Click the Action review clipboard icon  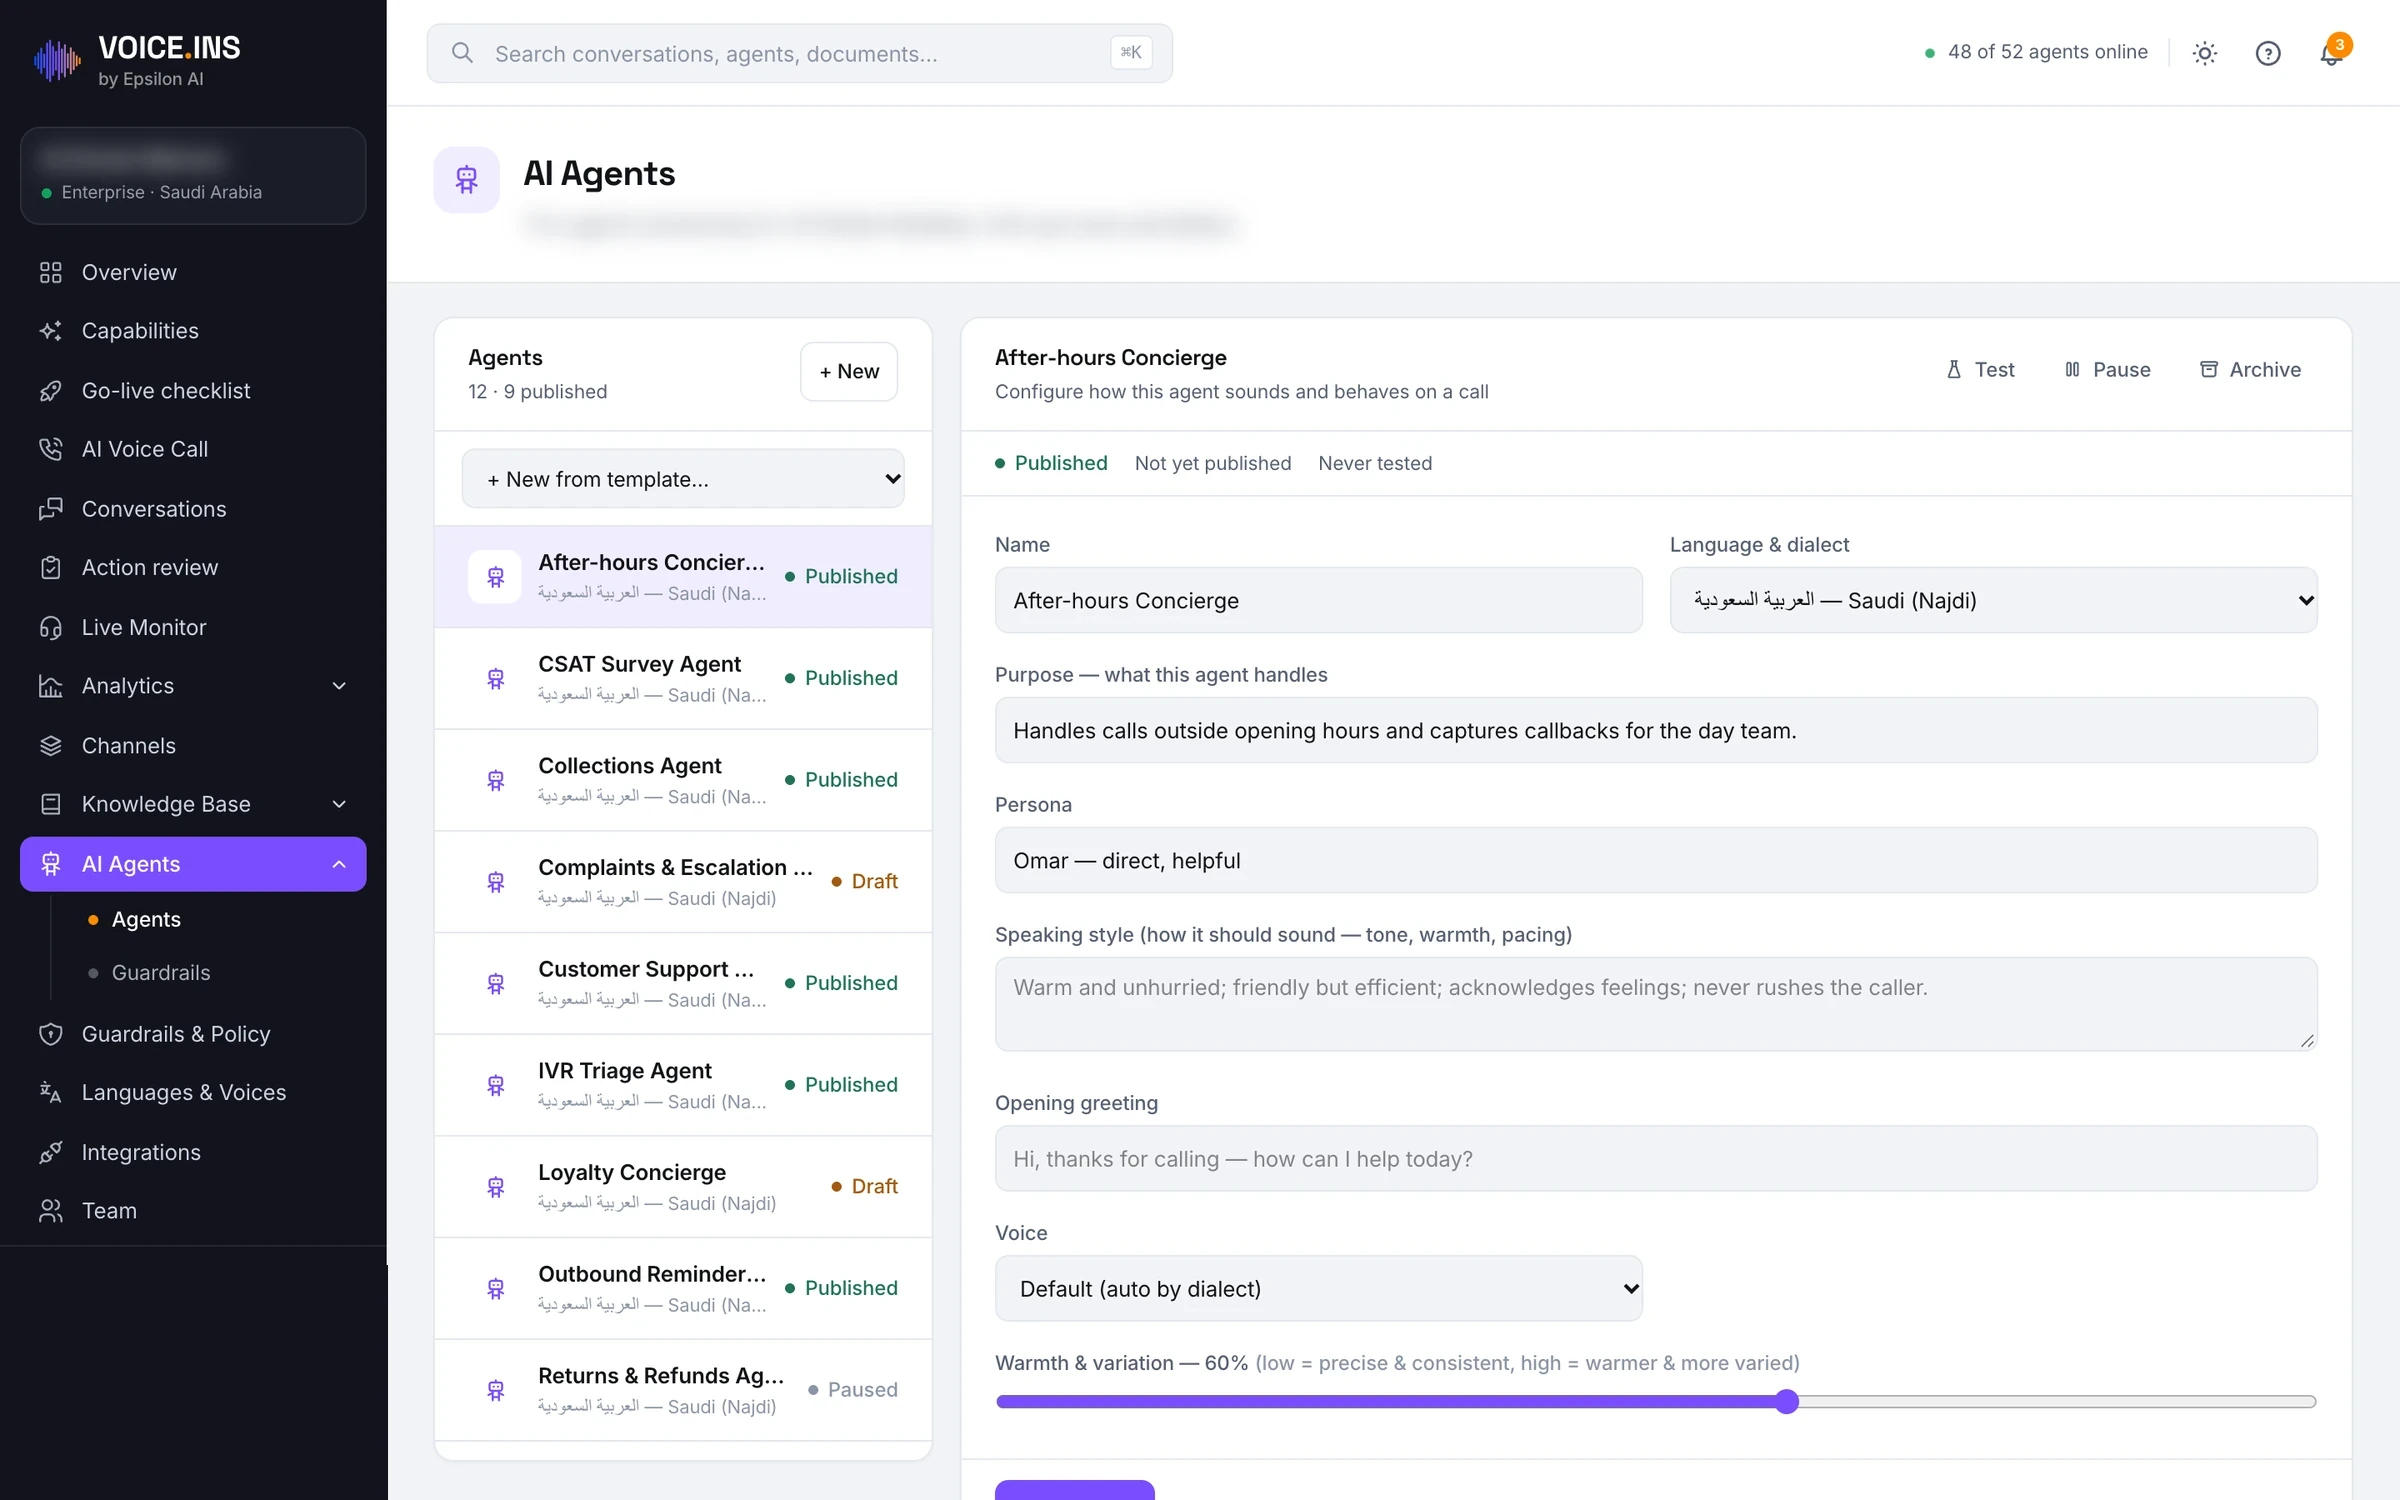[51, 567]
